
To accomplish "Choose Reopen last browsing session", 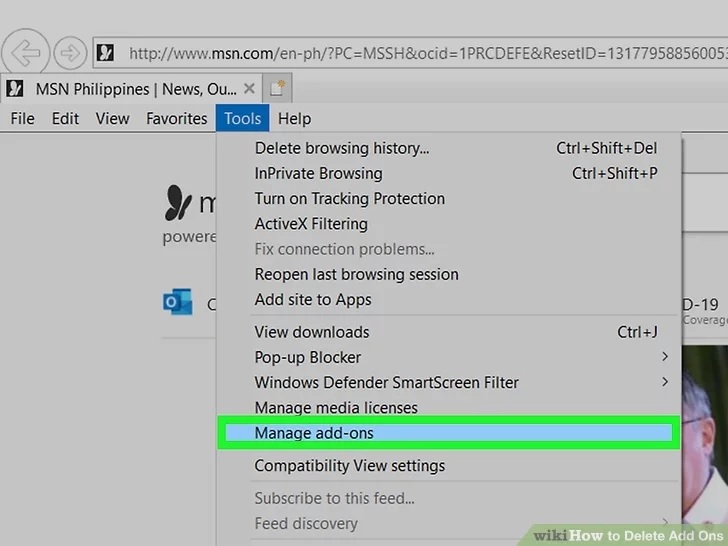I will point(449,274).
